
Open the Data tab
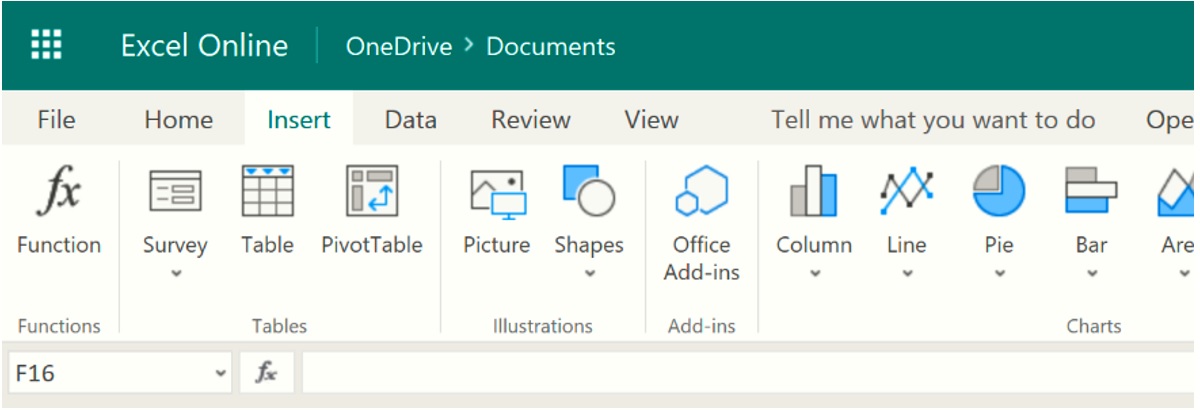(410, 120)
